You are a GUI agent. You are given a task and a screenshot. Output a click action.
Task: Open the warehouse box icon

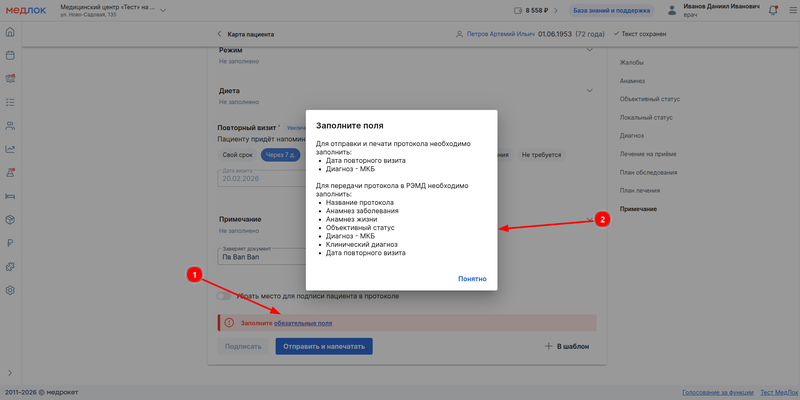click(x=10, y=219)
